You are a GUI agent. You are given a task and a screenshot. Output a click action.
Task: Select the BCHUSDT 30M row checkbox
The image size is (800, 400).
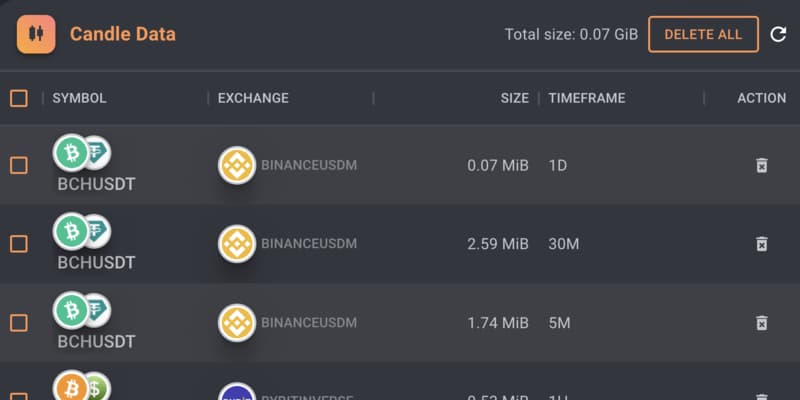coord(19,244)
